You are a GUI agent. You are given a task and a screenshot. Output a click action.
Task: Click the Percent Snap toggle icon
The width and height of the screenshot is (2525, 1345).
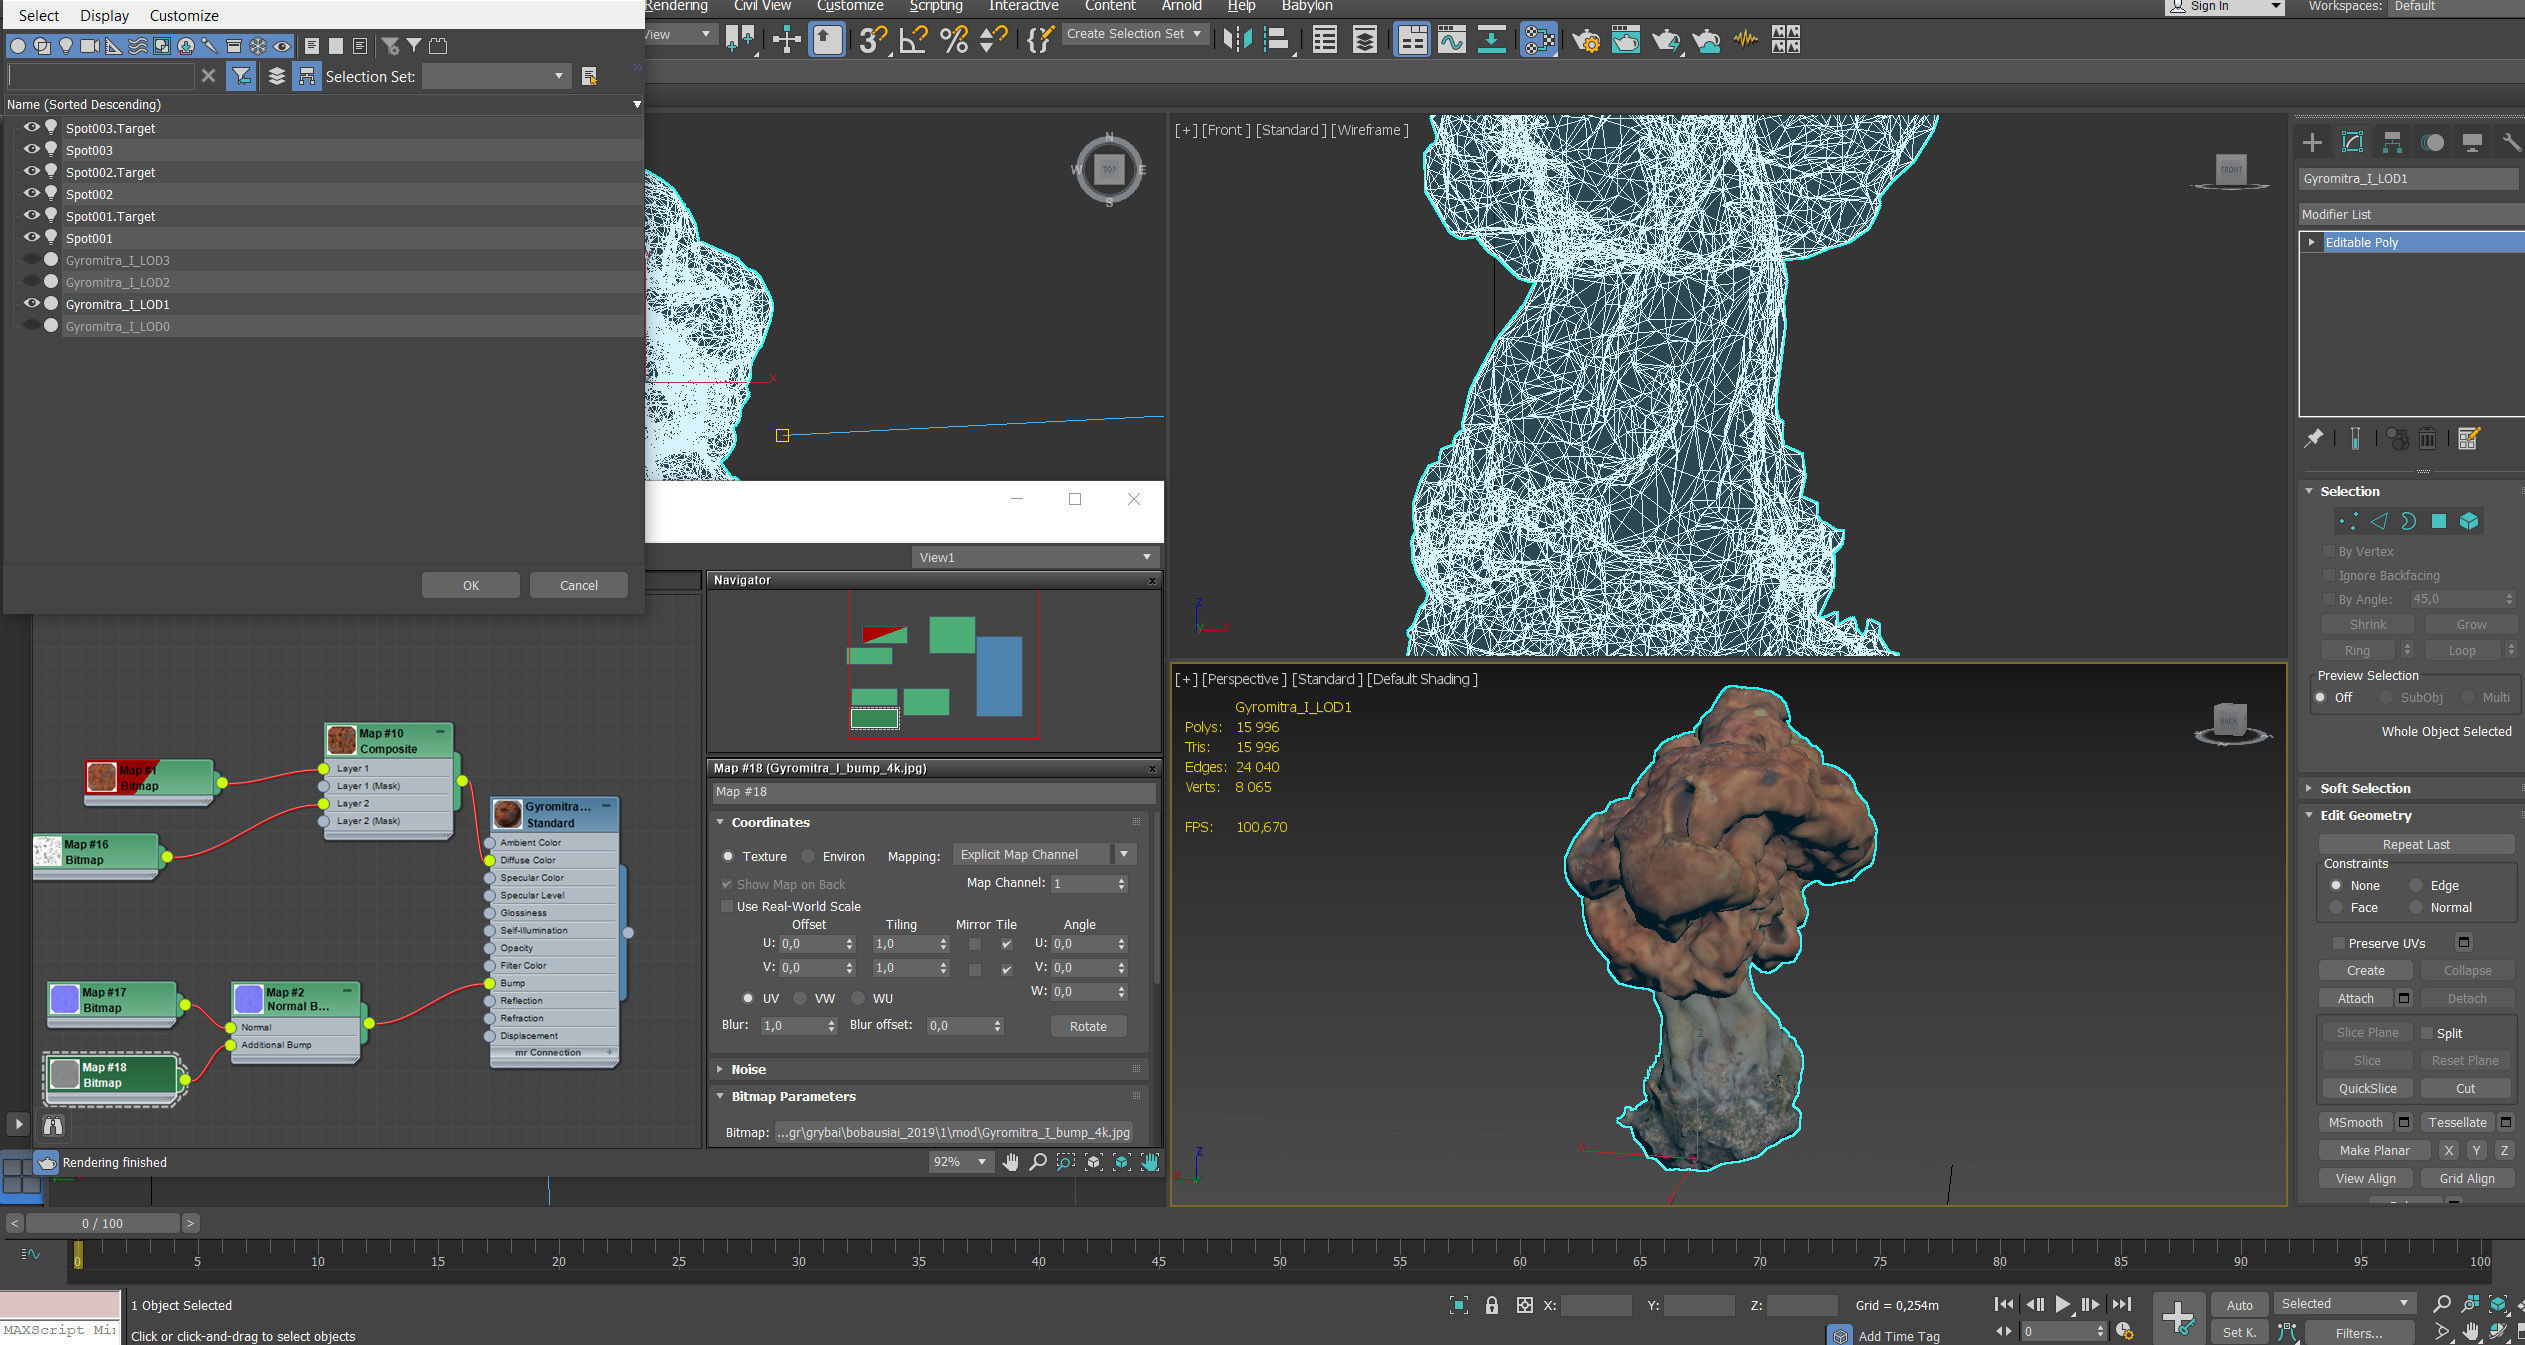point(954,39)
